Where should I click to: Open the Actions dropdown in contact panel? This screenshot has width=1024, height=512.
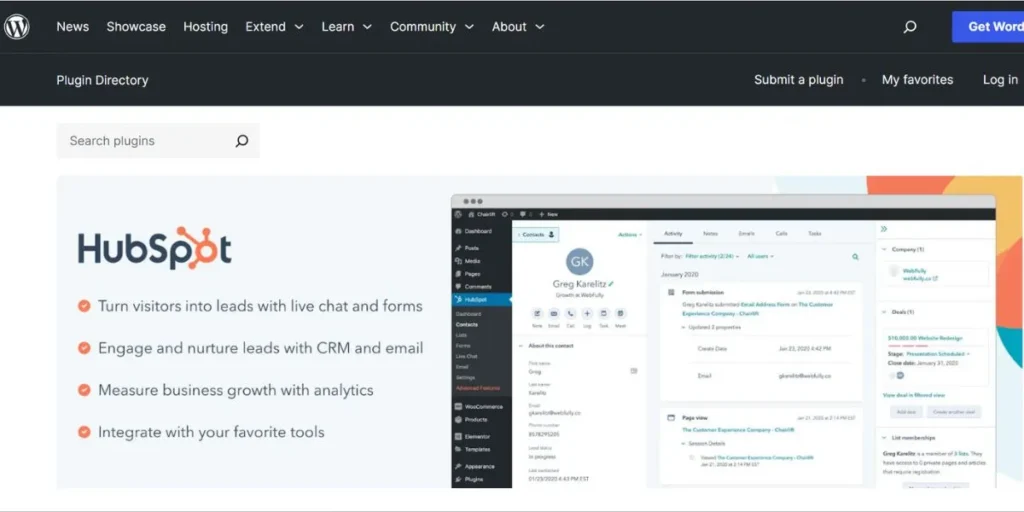tap(630, 234)
